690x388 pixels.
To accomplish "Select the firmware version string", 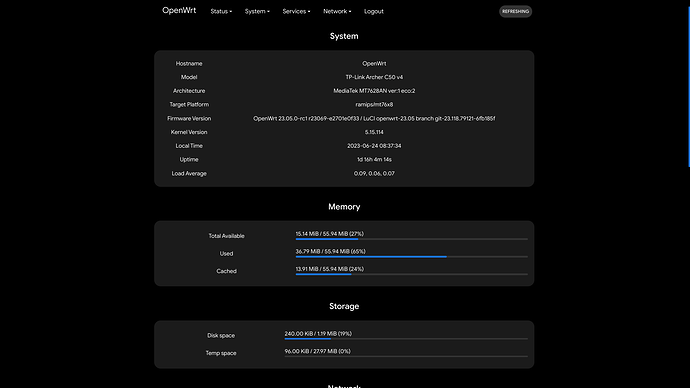I will coord(374,118).
